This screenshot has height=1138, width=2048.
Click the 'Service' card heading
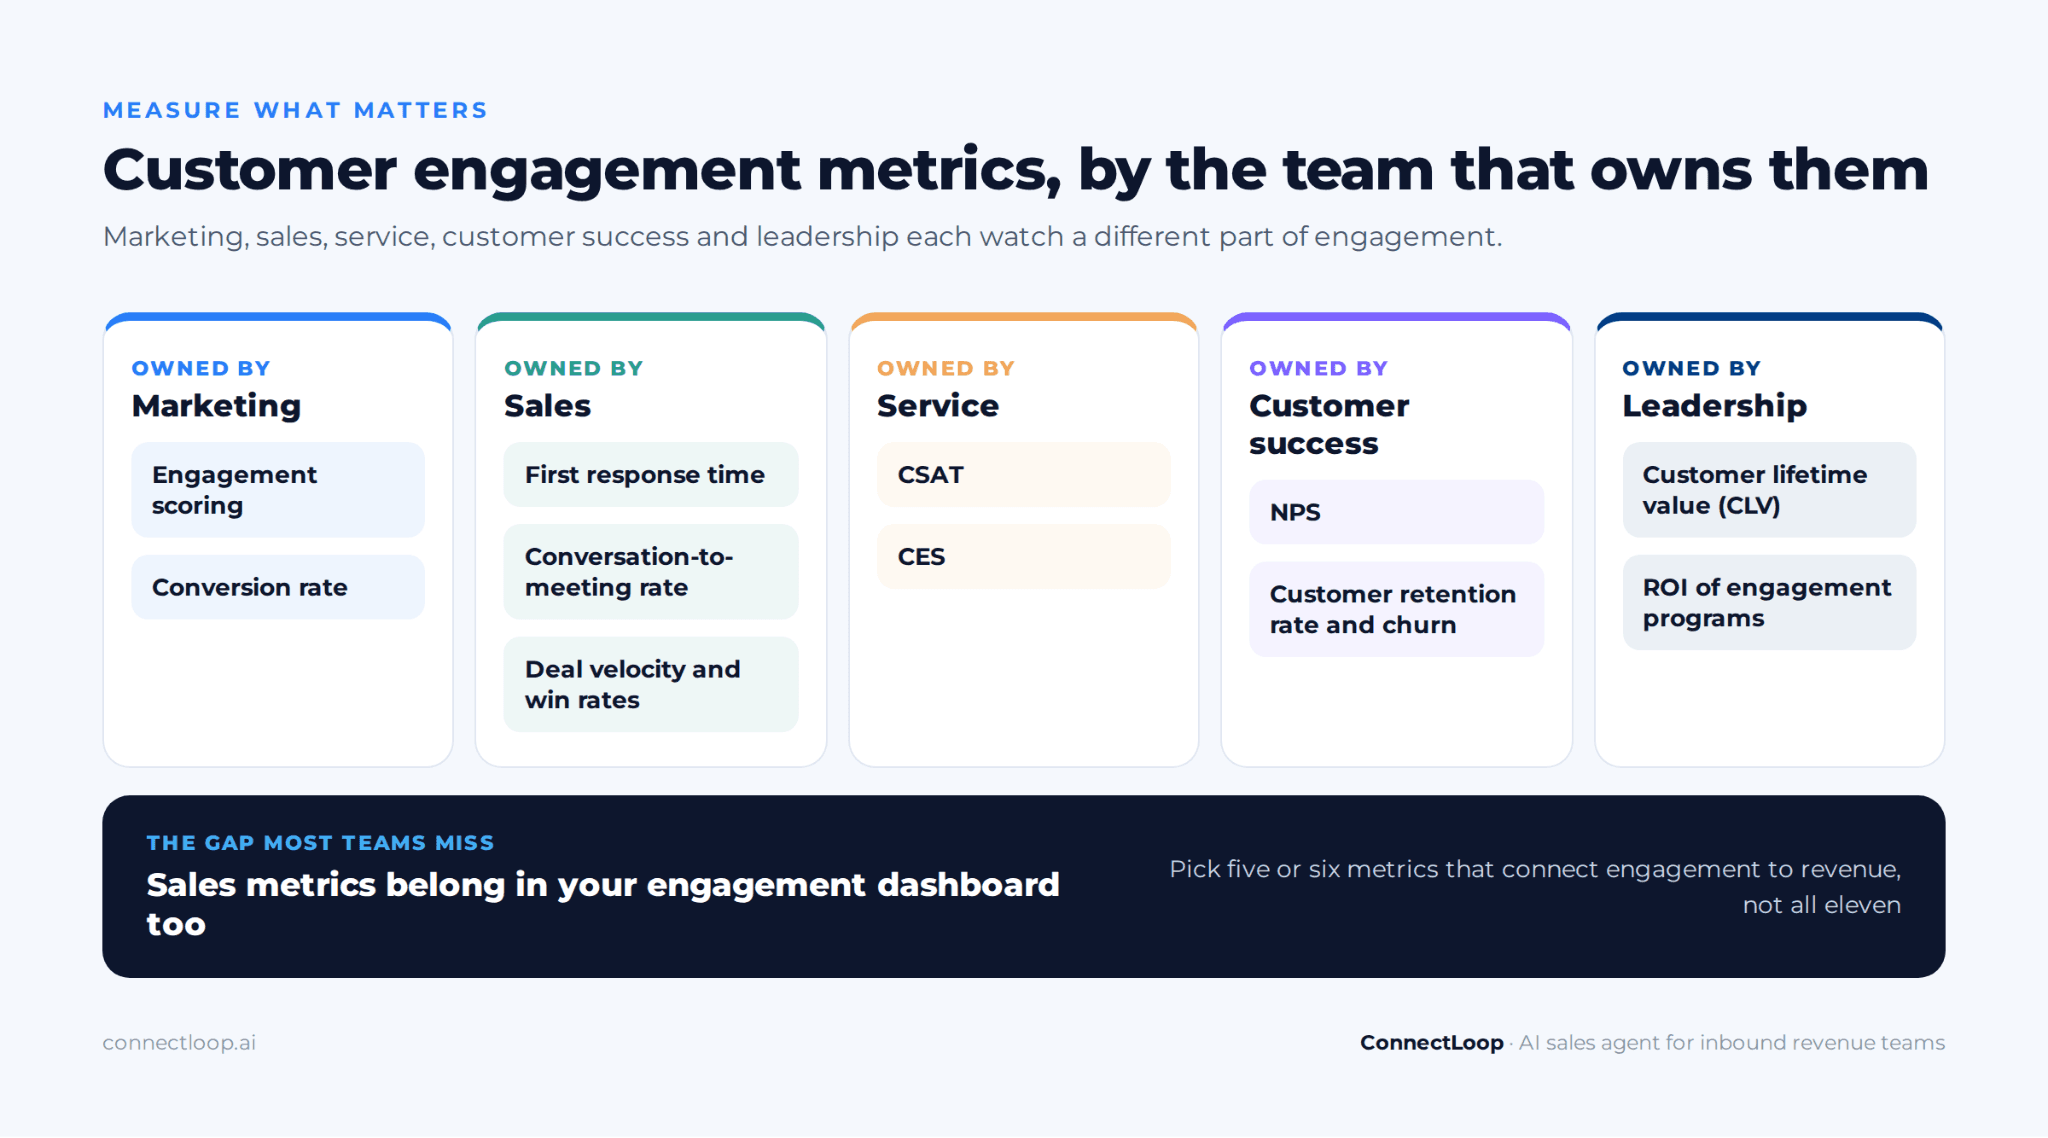938,406
